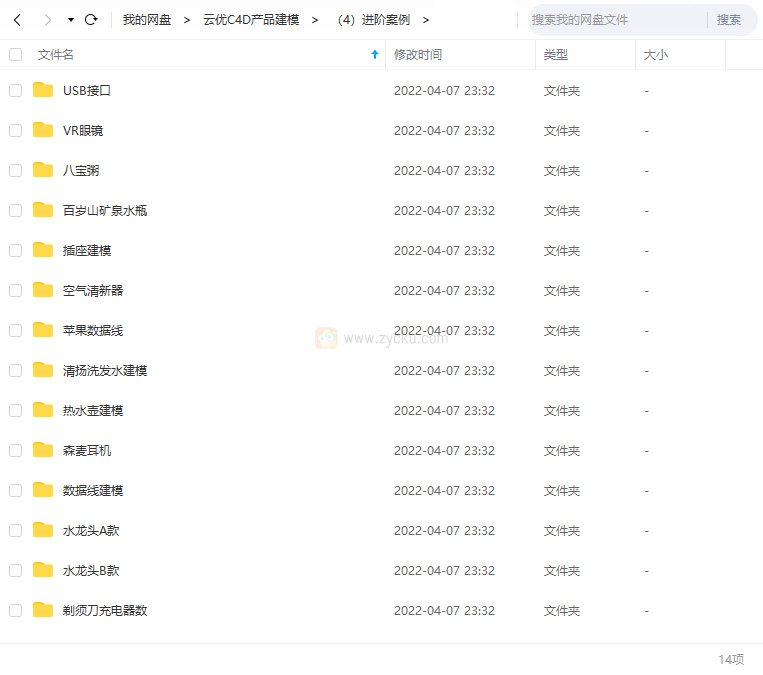Tick the checkbox for 剃须刀充电器数
Viewport: 763px width, 675px height.
pos(15,610)
